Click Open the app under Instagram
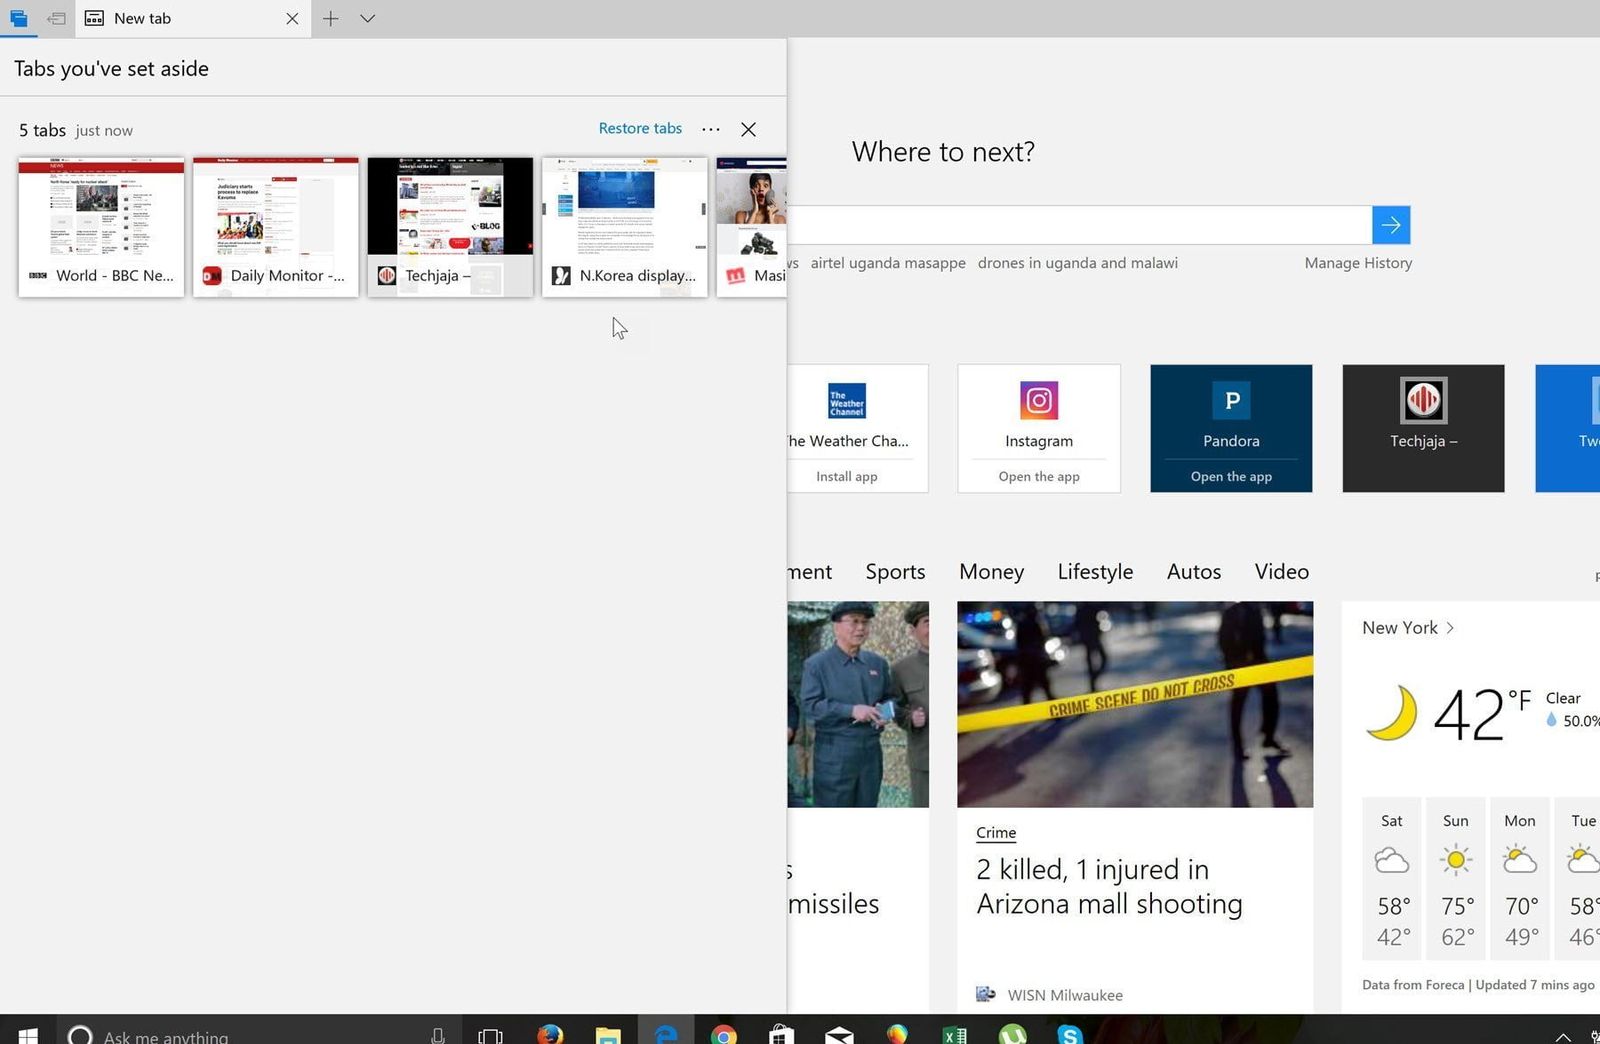1600x1044 pixels. click(1039, 476)
